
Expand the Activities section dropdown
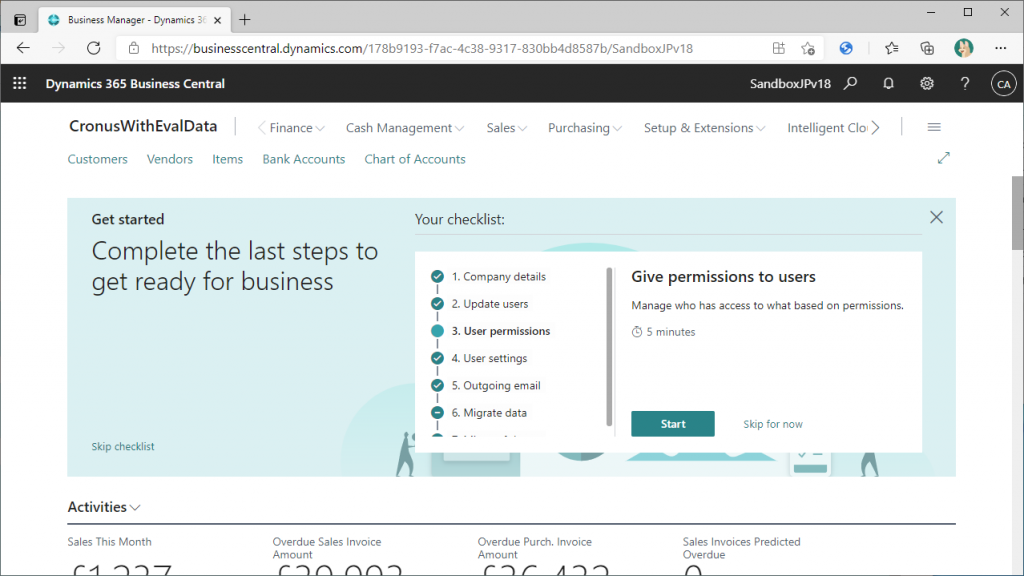[x=104, y=507]
